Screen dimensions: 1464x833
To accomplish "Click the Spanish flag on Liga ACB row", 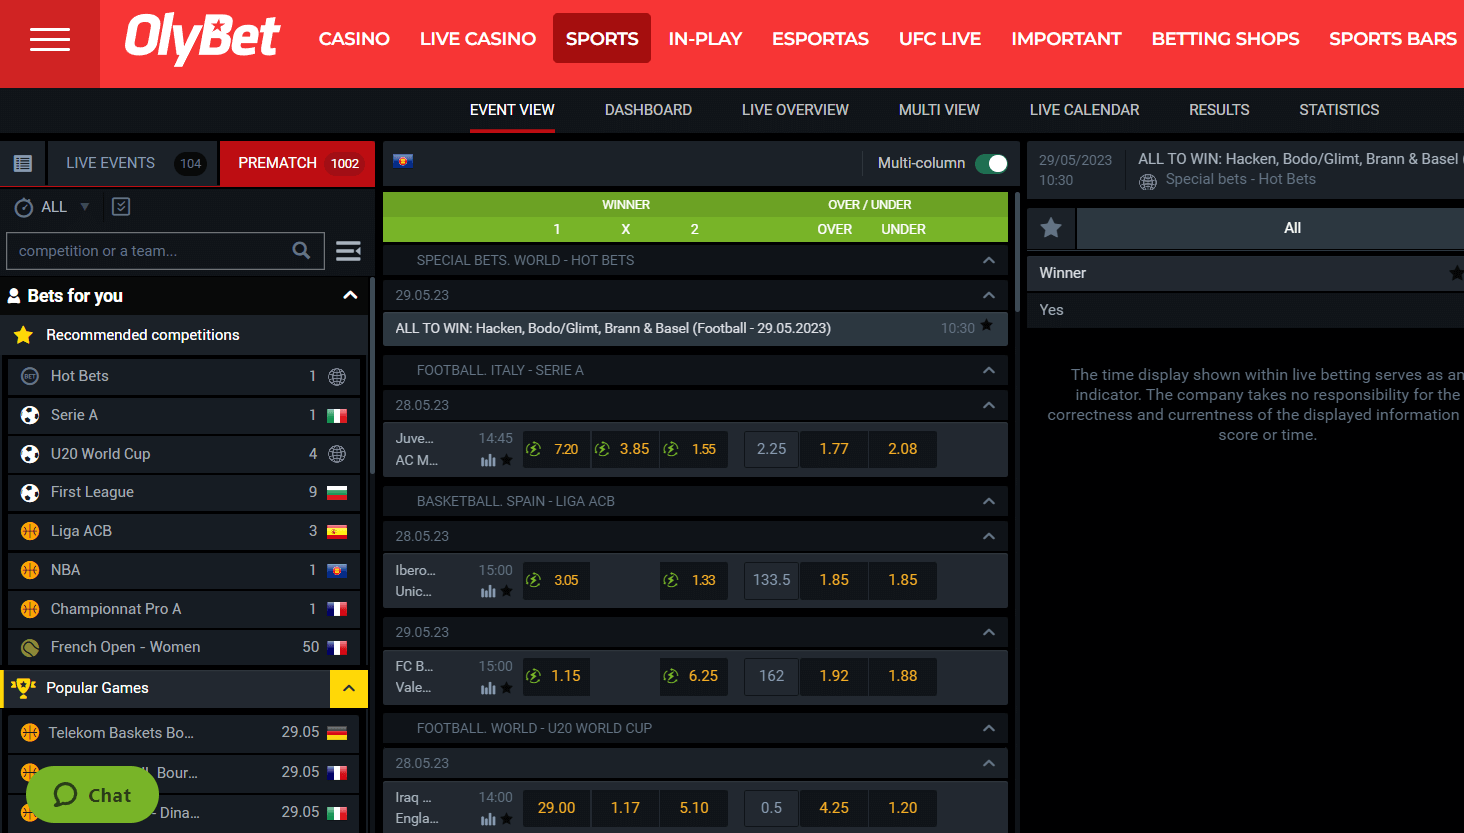I will pos(337,531).
